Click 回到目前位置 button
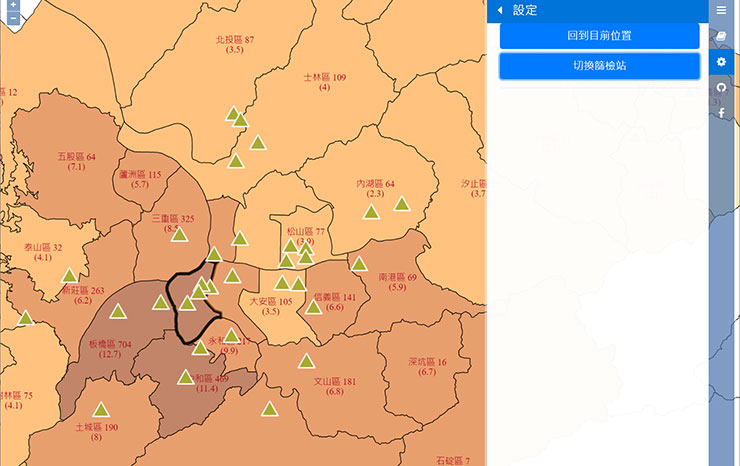Viewport: 740px width, 466px height. [x=599, y=35]
